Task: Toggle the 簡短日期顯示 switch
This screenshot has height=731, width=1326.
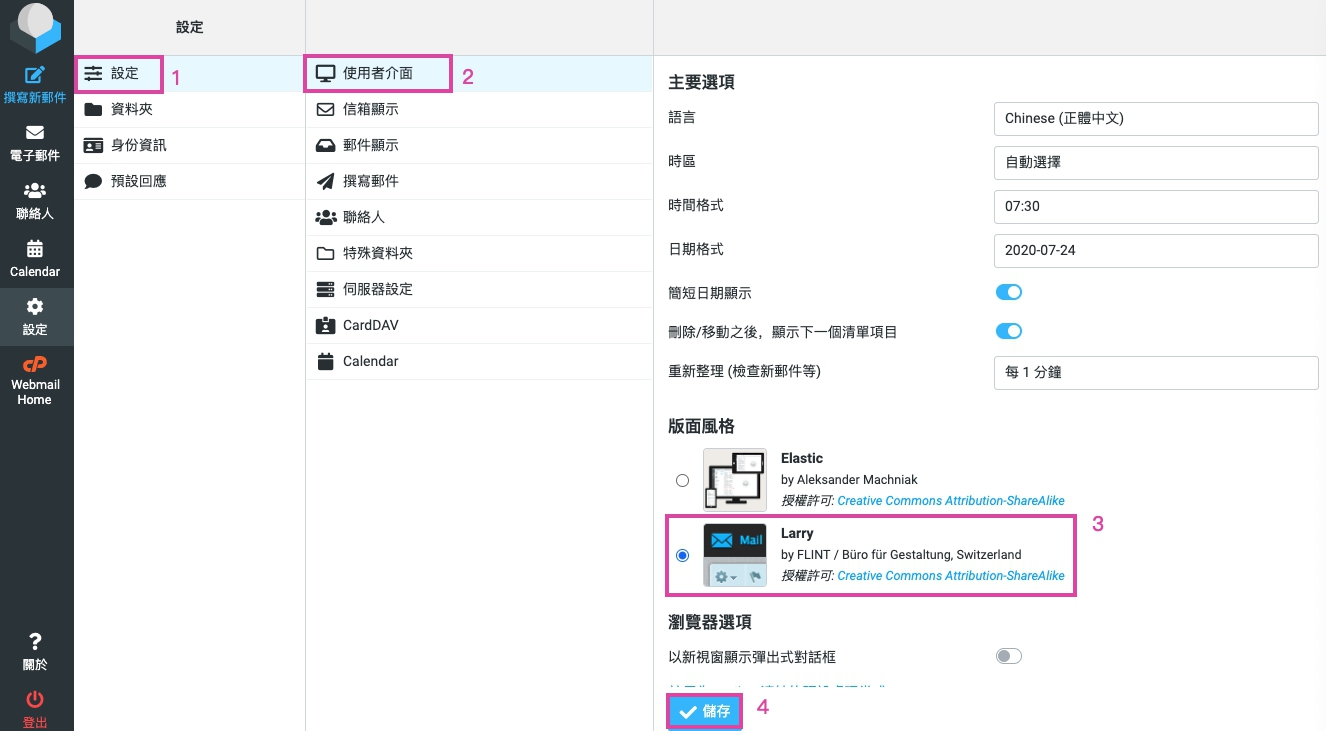Action: [1008, 293]
